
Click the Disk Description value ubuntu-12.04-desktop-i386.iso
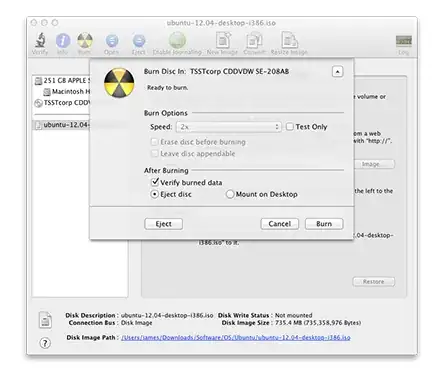point(167,315)
